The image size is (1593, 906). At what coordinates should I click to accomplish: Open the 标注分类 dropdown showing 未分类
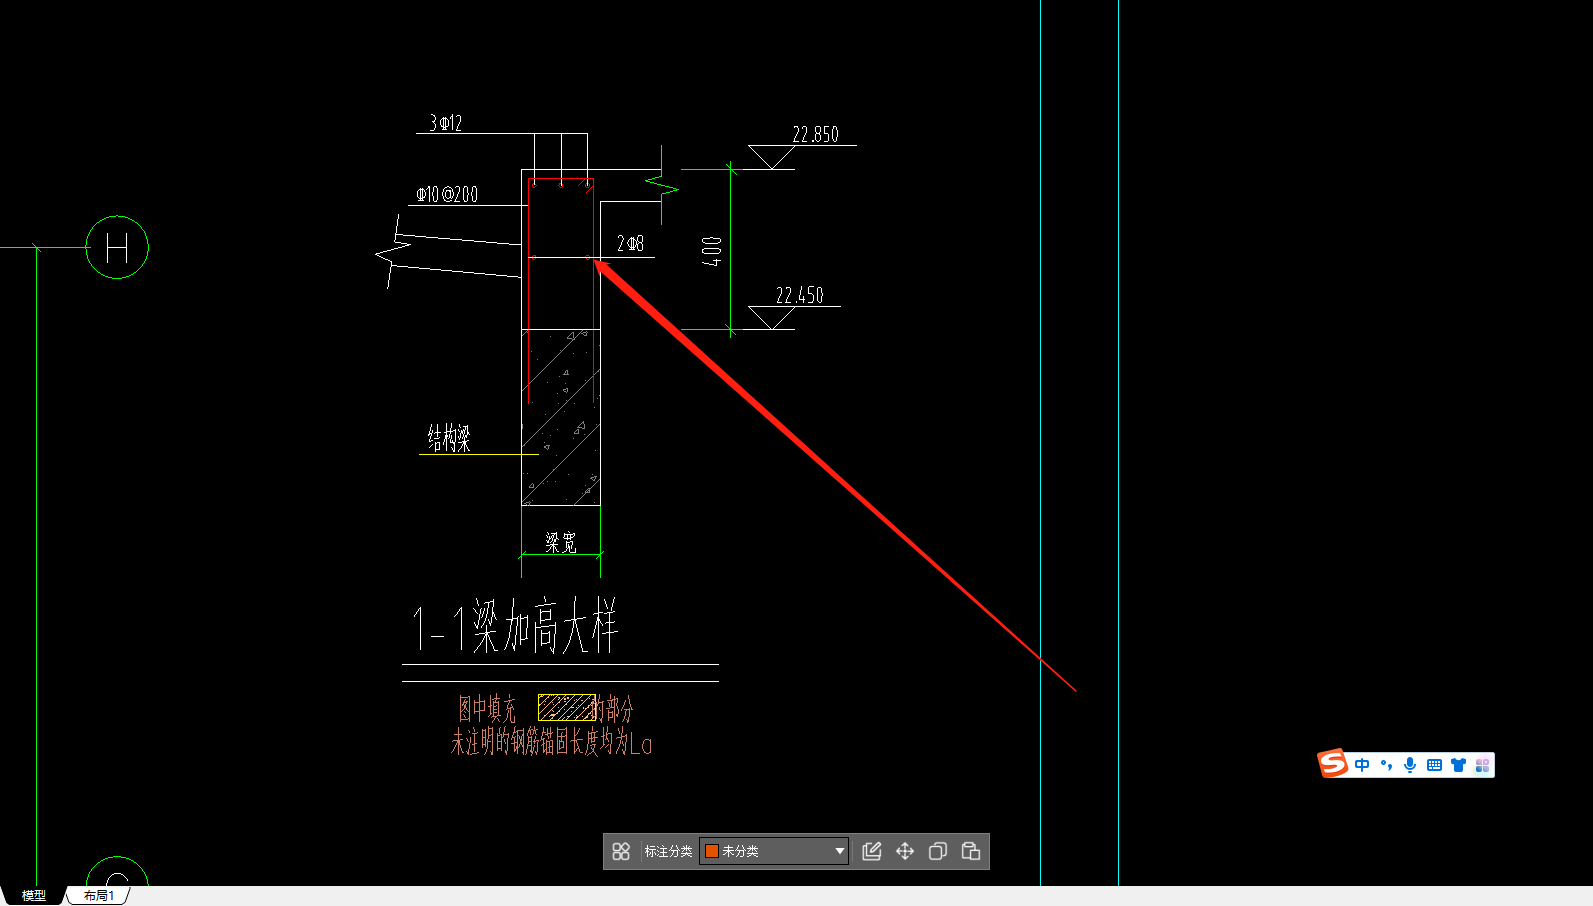774,851
